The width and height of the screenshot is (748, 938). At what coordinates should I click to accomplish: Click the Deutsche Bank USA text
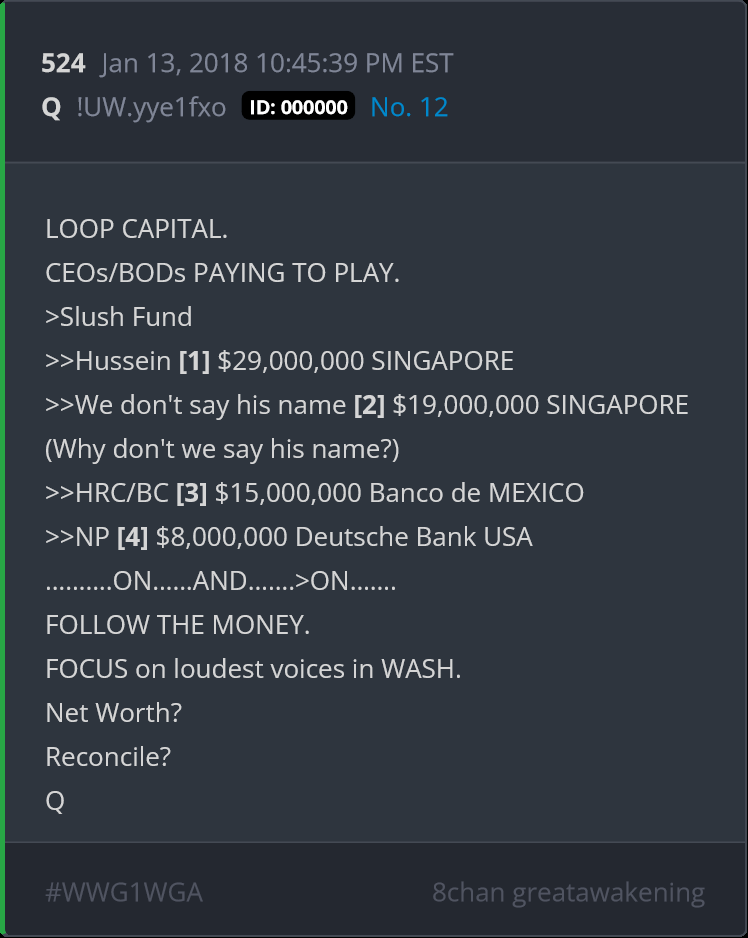tap(413, 537)
